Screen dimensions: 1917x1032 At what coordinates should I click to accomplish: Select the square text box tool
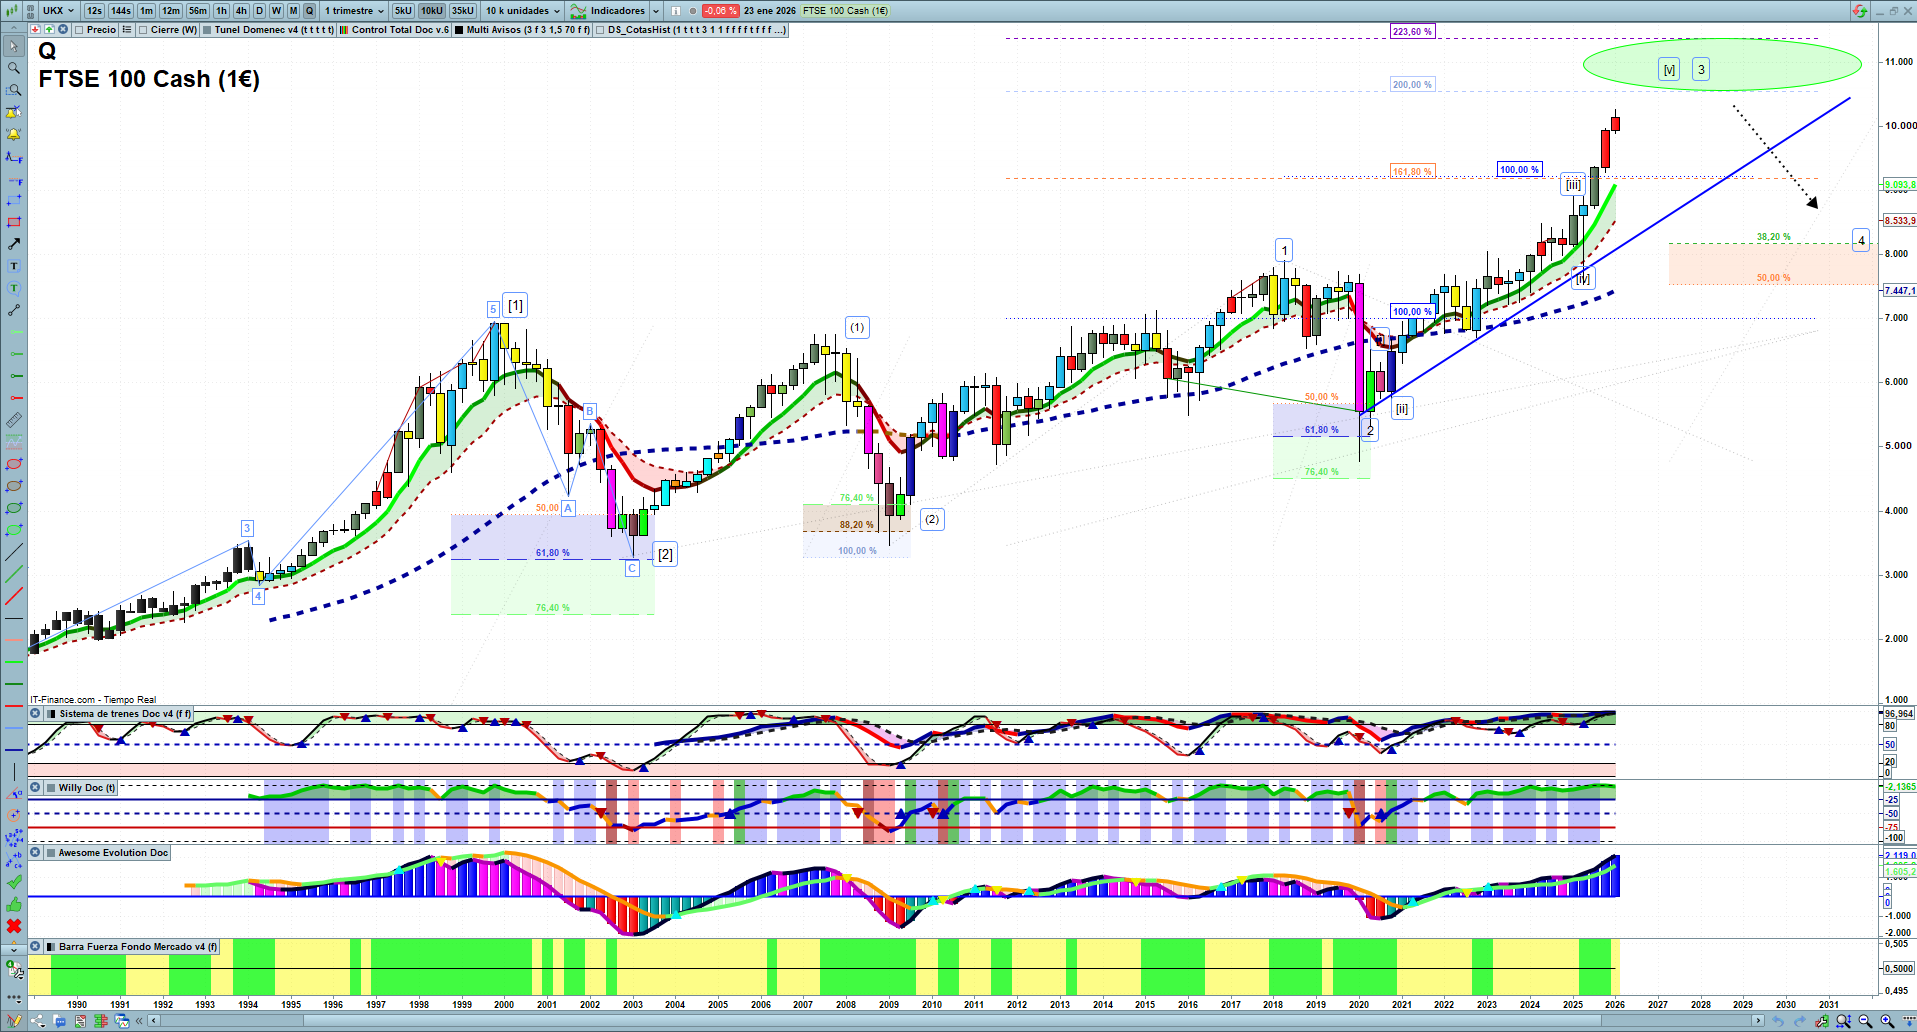[14, 267]
